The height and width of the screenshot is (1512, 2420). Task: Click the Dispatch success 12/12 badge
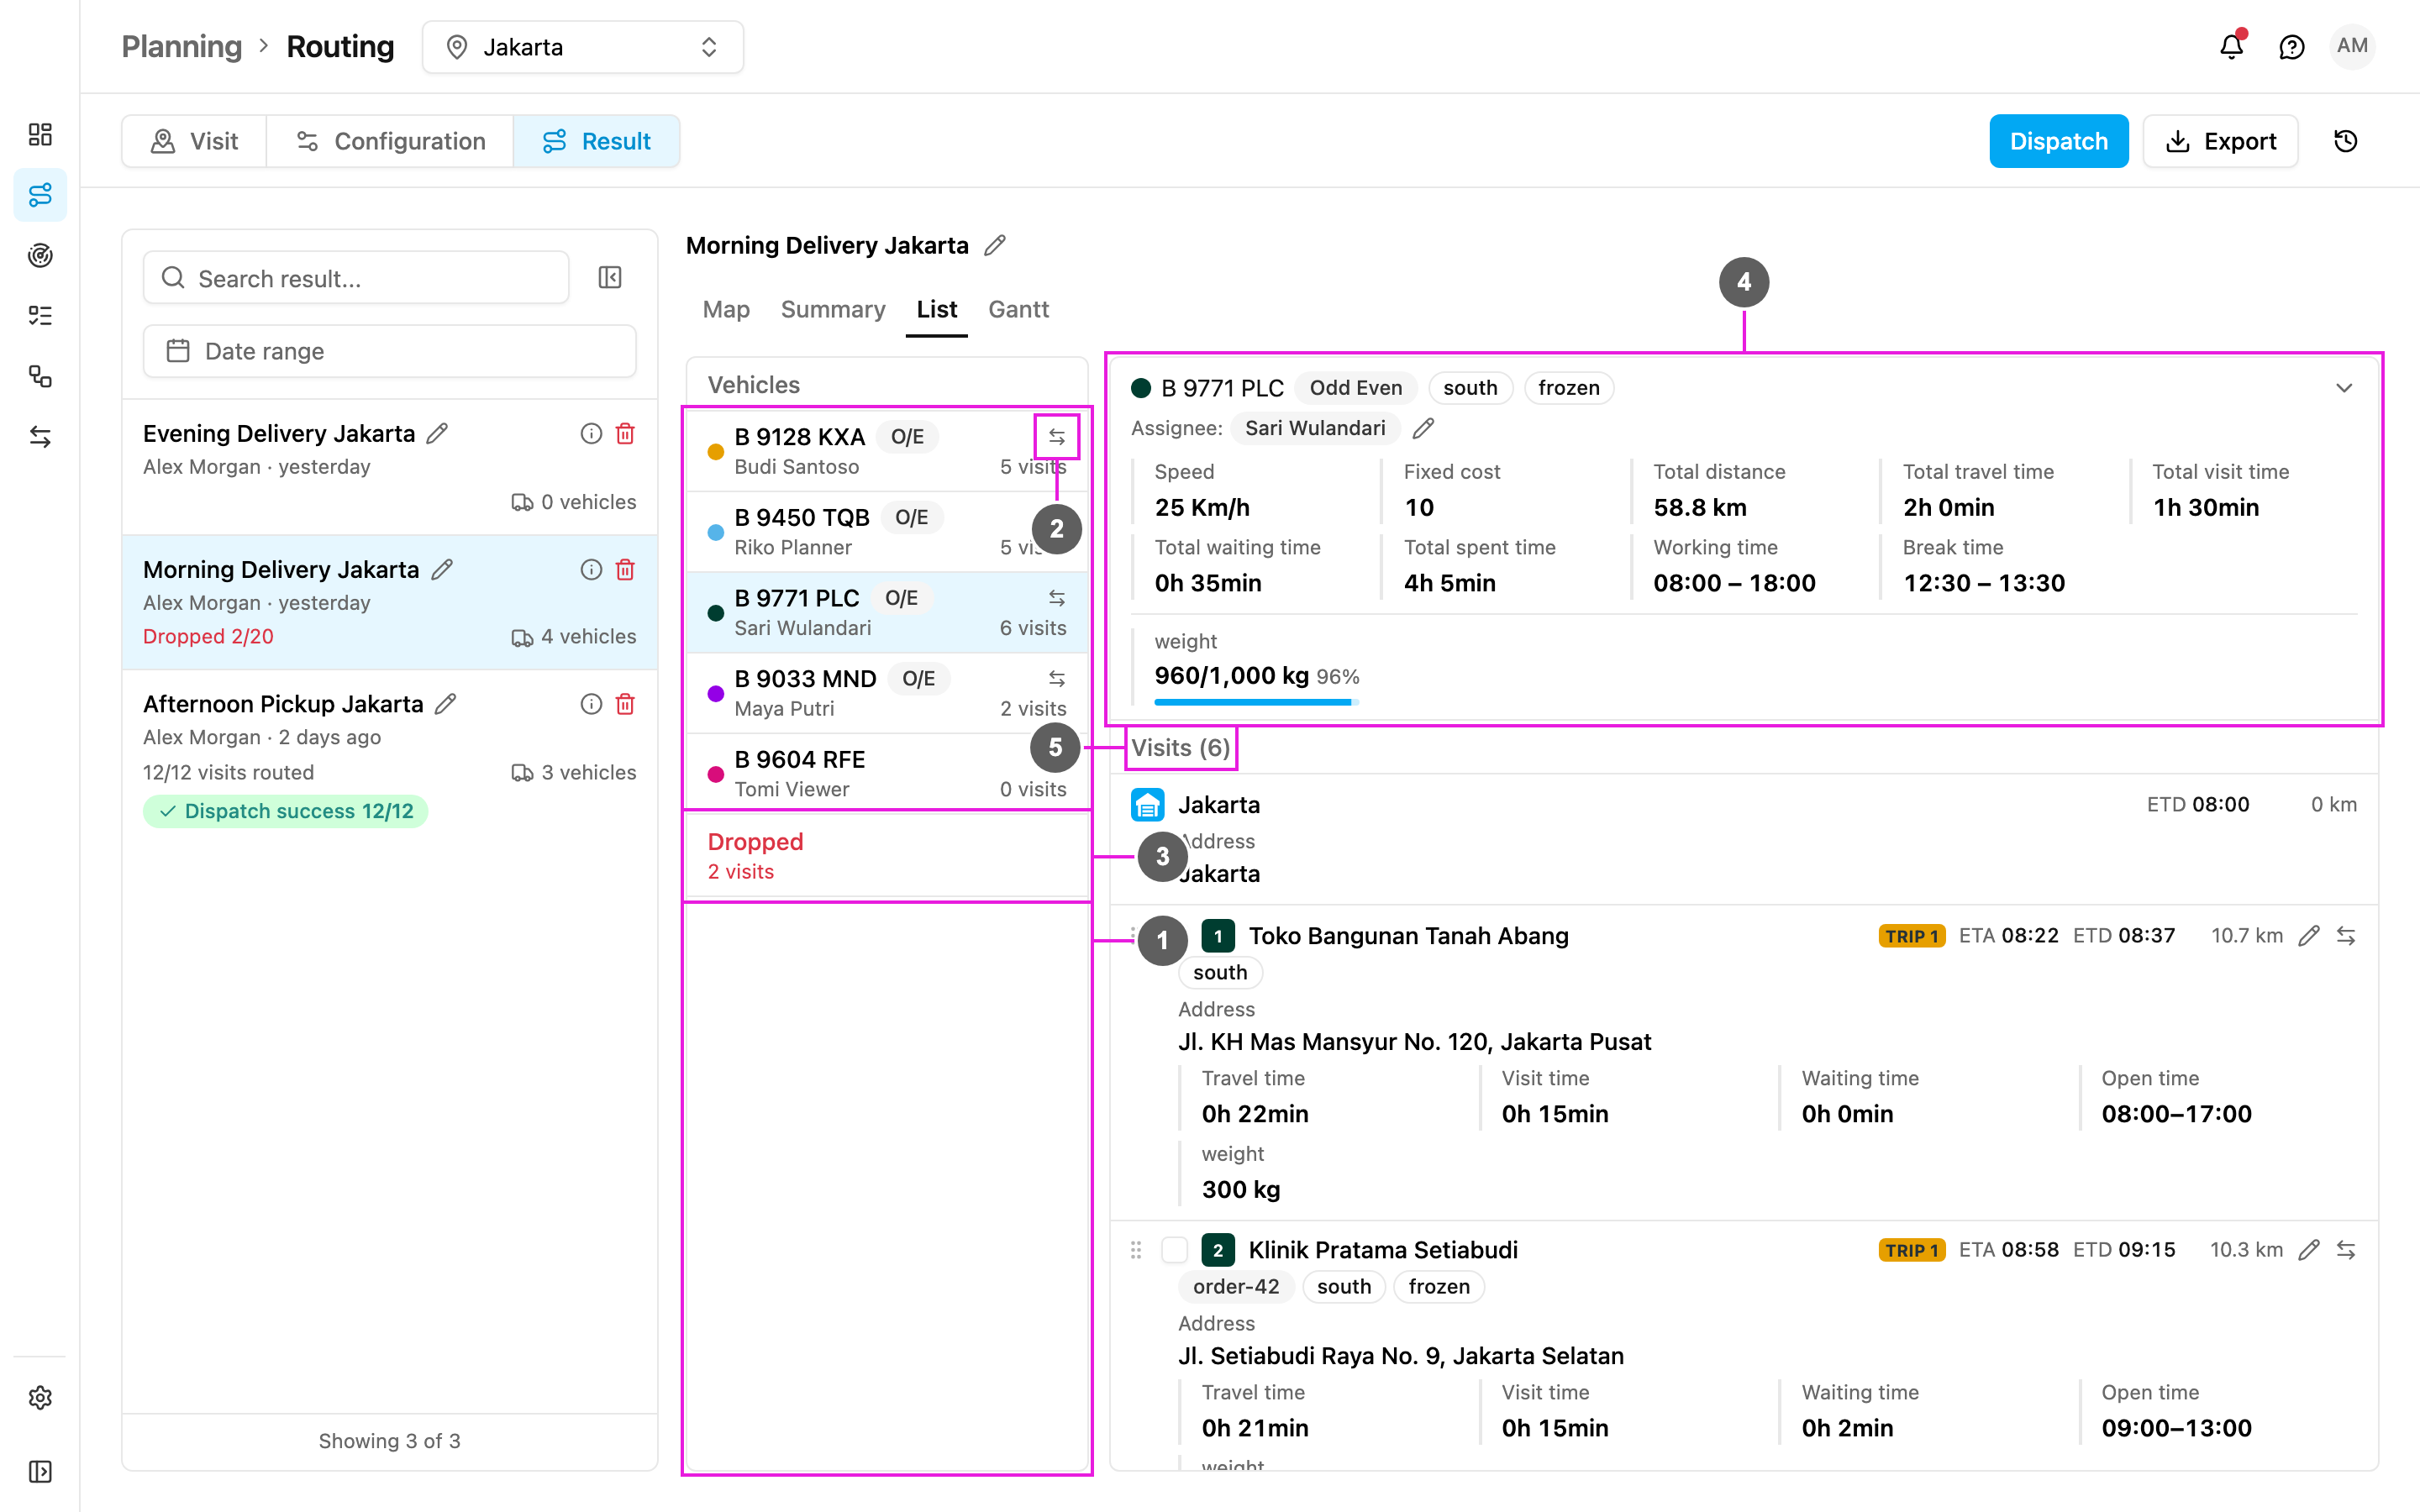pos(285,811)
